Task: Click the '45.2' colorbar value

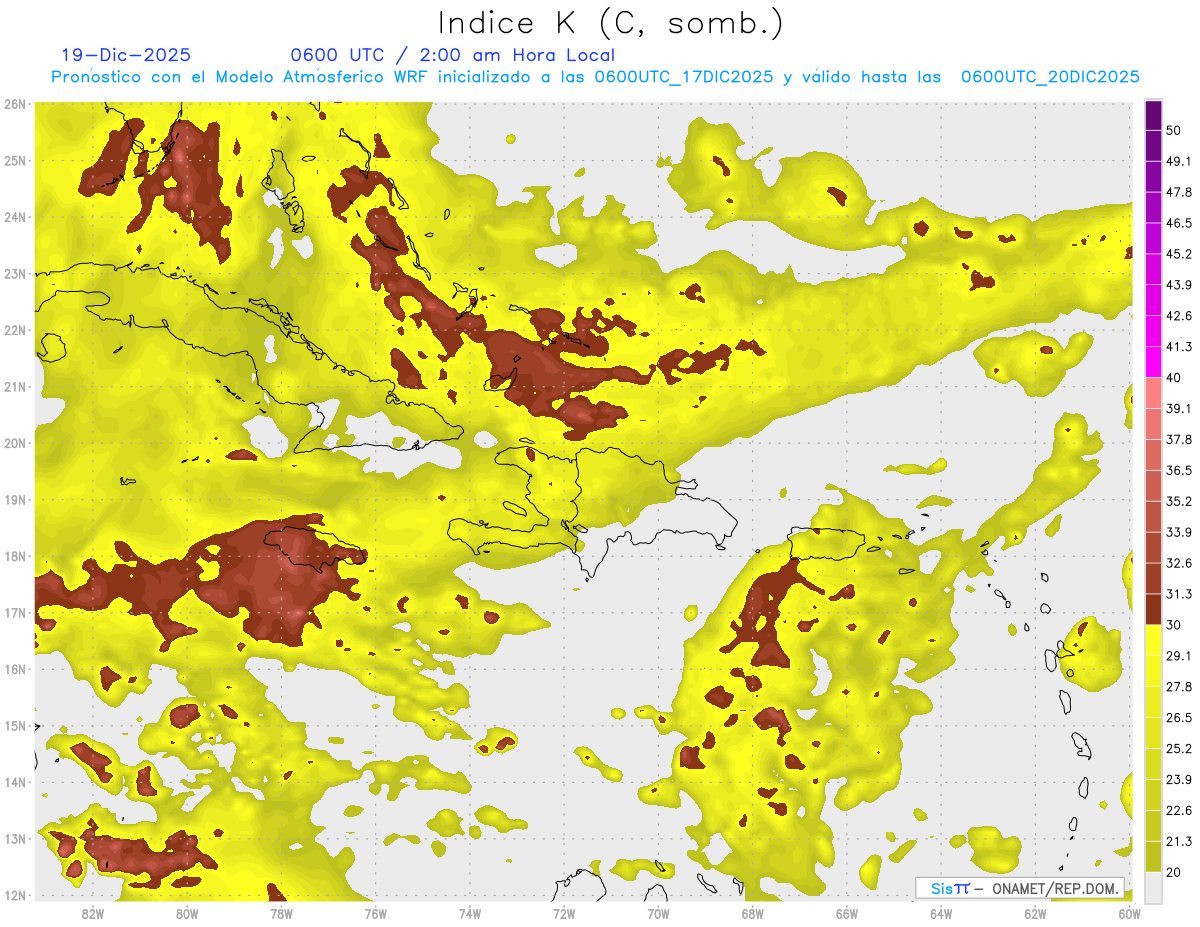Action: 1178,254
